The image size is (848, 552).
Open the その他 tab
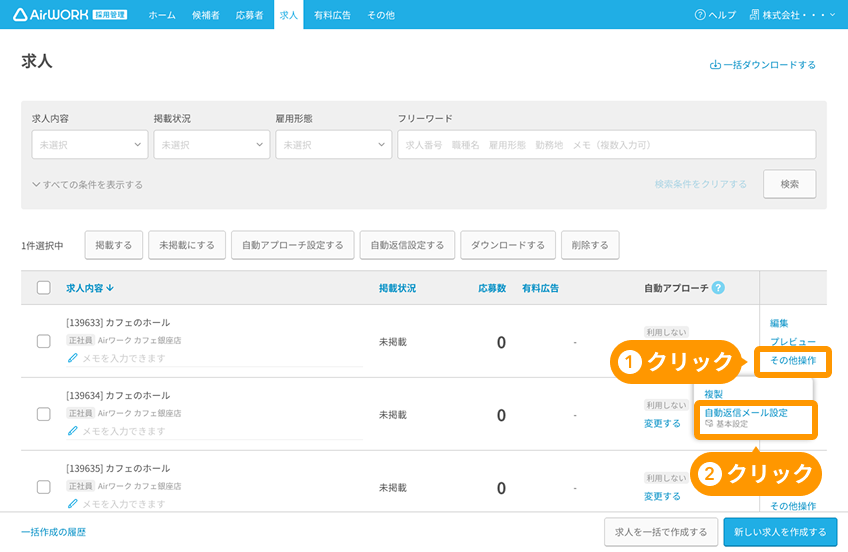pyautogui.click(x=381, y=15)
